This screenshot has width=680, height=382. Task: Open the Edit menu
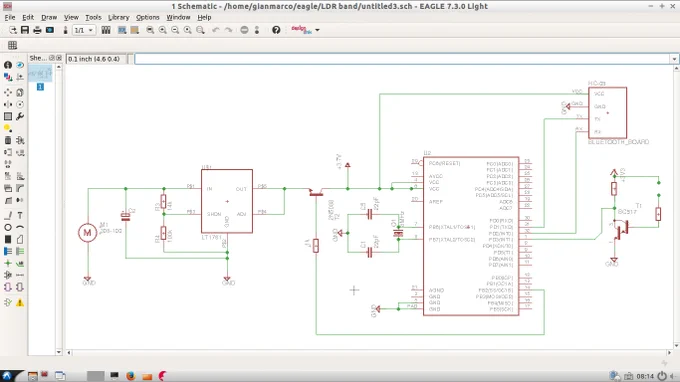28,17
